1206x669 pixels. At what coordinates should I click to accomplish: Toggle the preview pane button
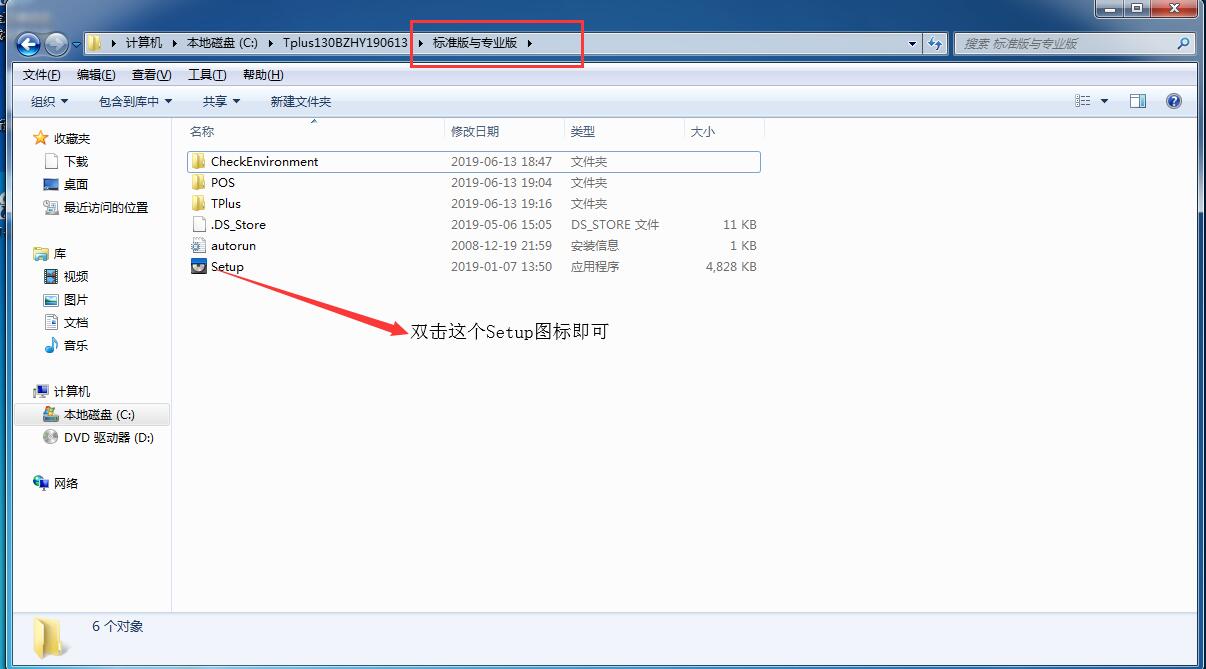coord(1139,100)
